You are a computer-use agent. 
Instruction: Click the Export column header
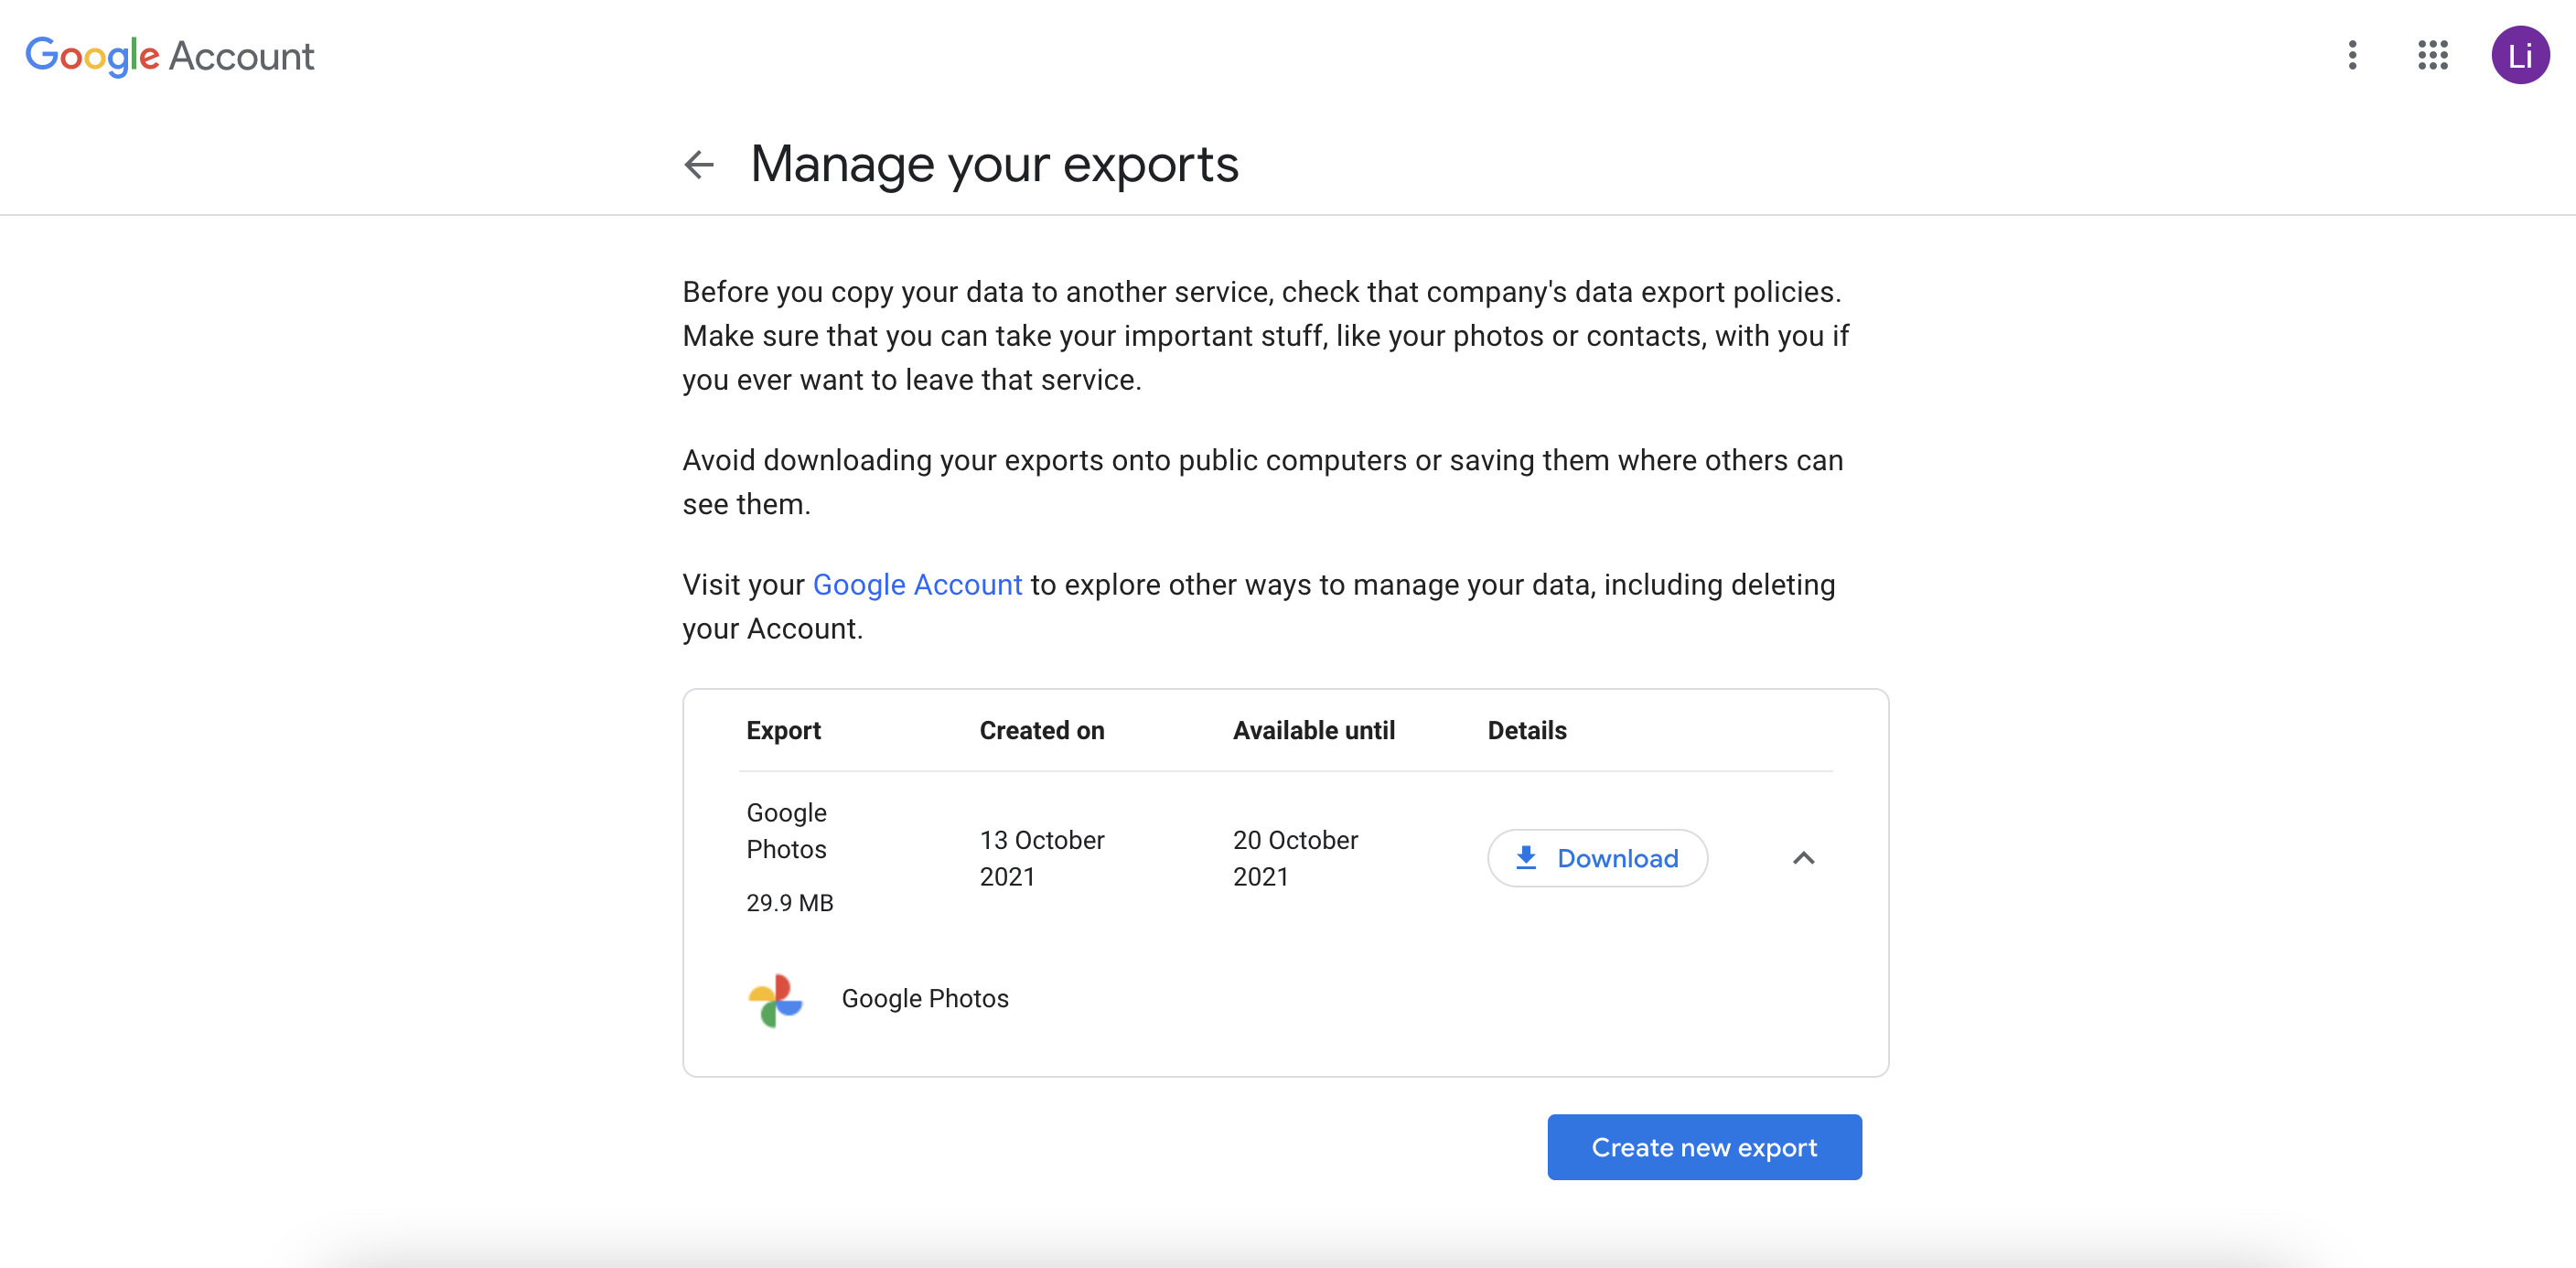783,730
